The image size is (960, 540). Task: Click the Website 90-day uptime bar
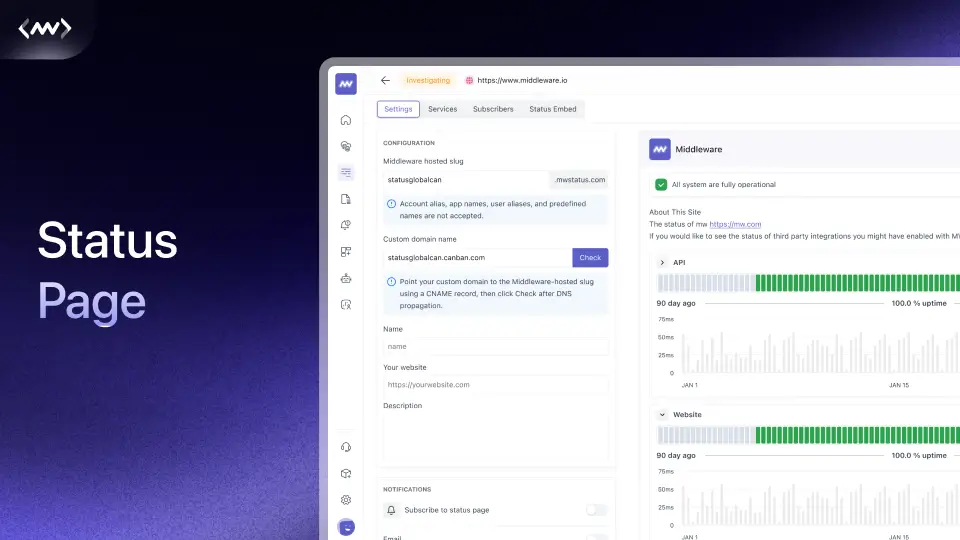coord(808,435)
